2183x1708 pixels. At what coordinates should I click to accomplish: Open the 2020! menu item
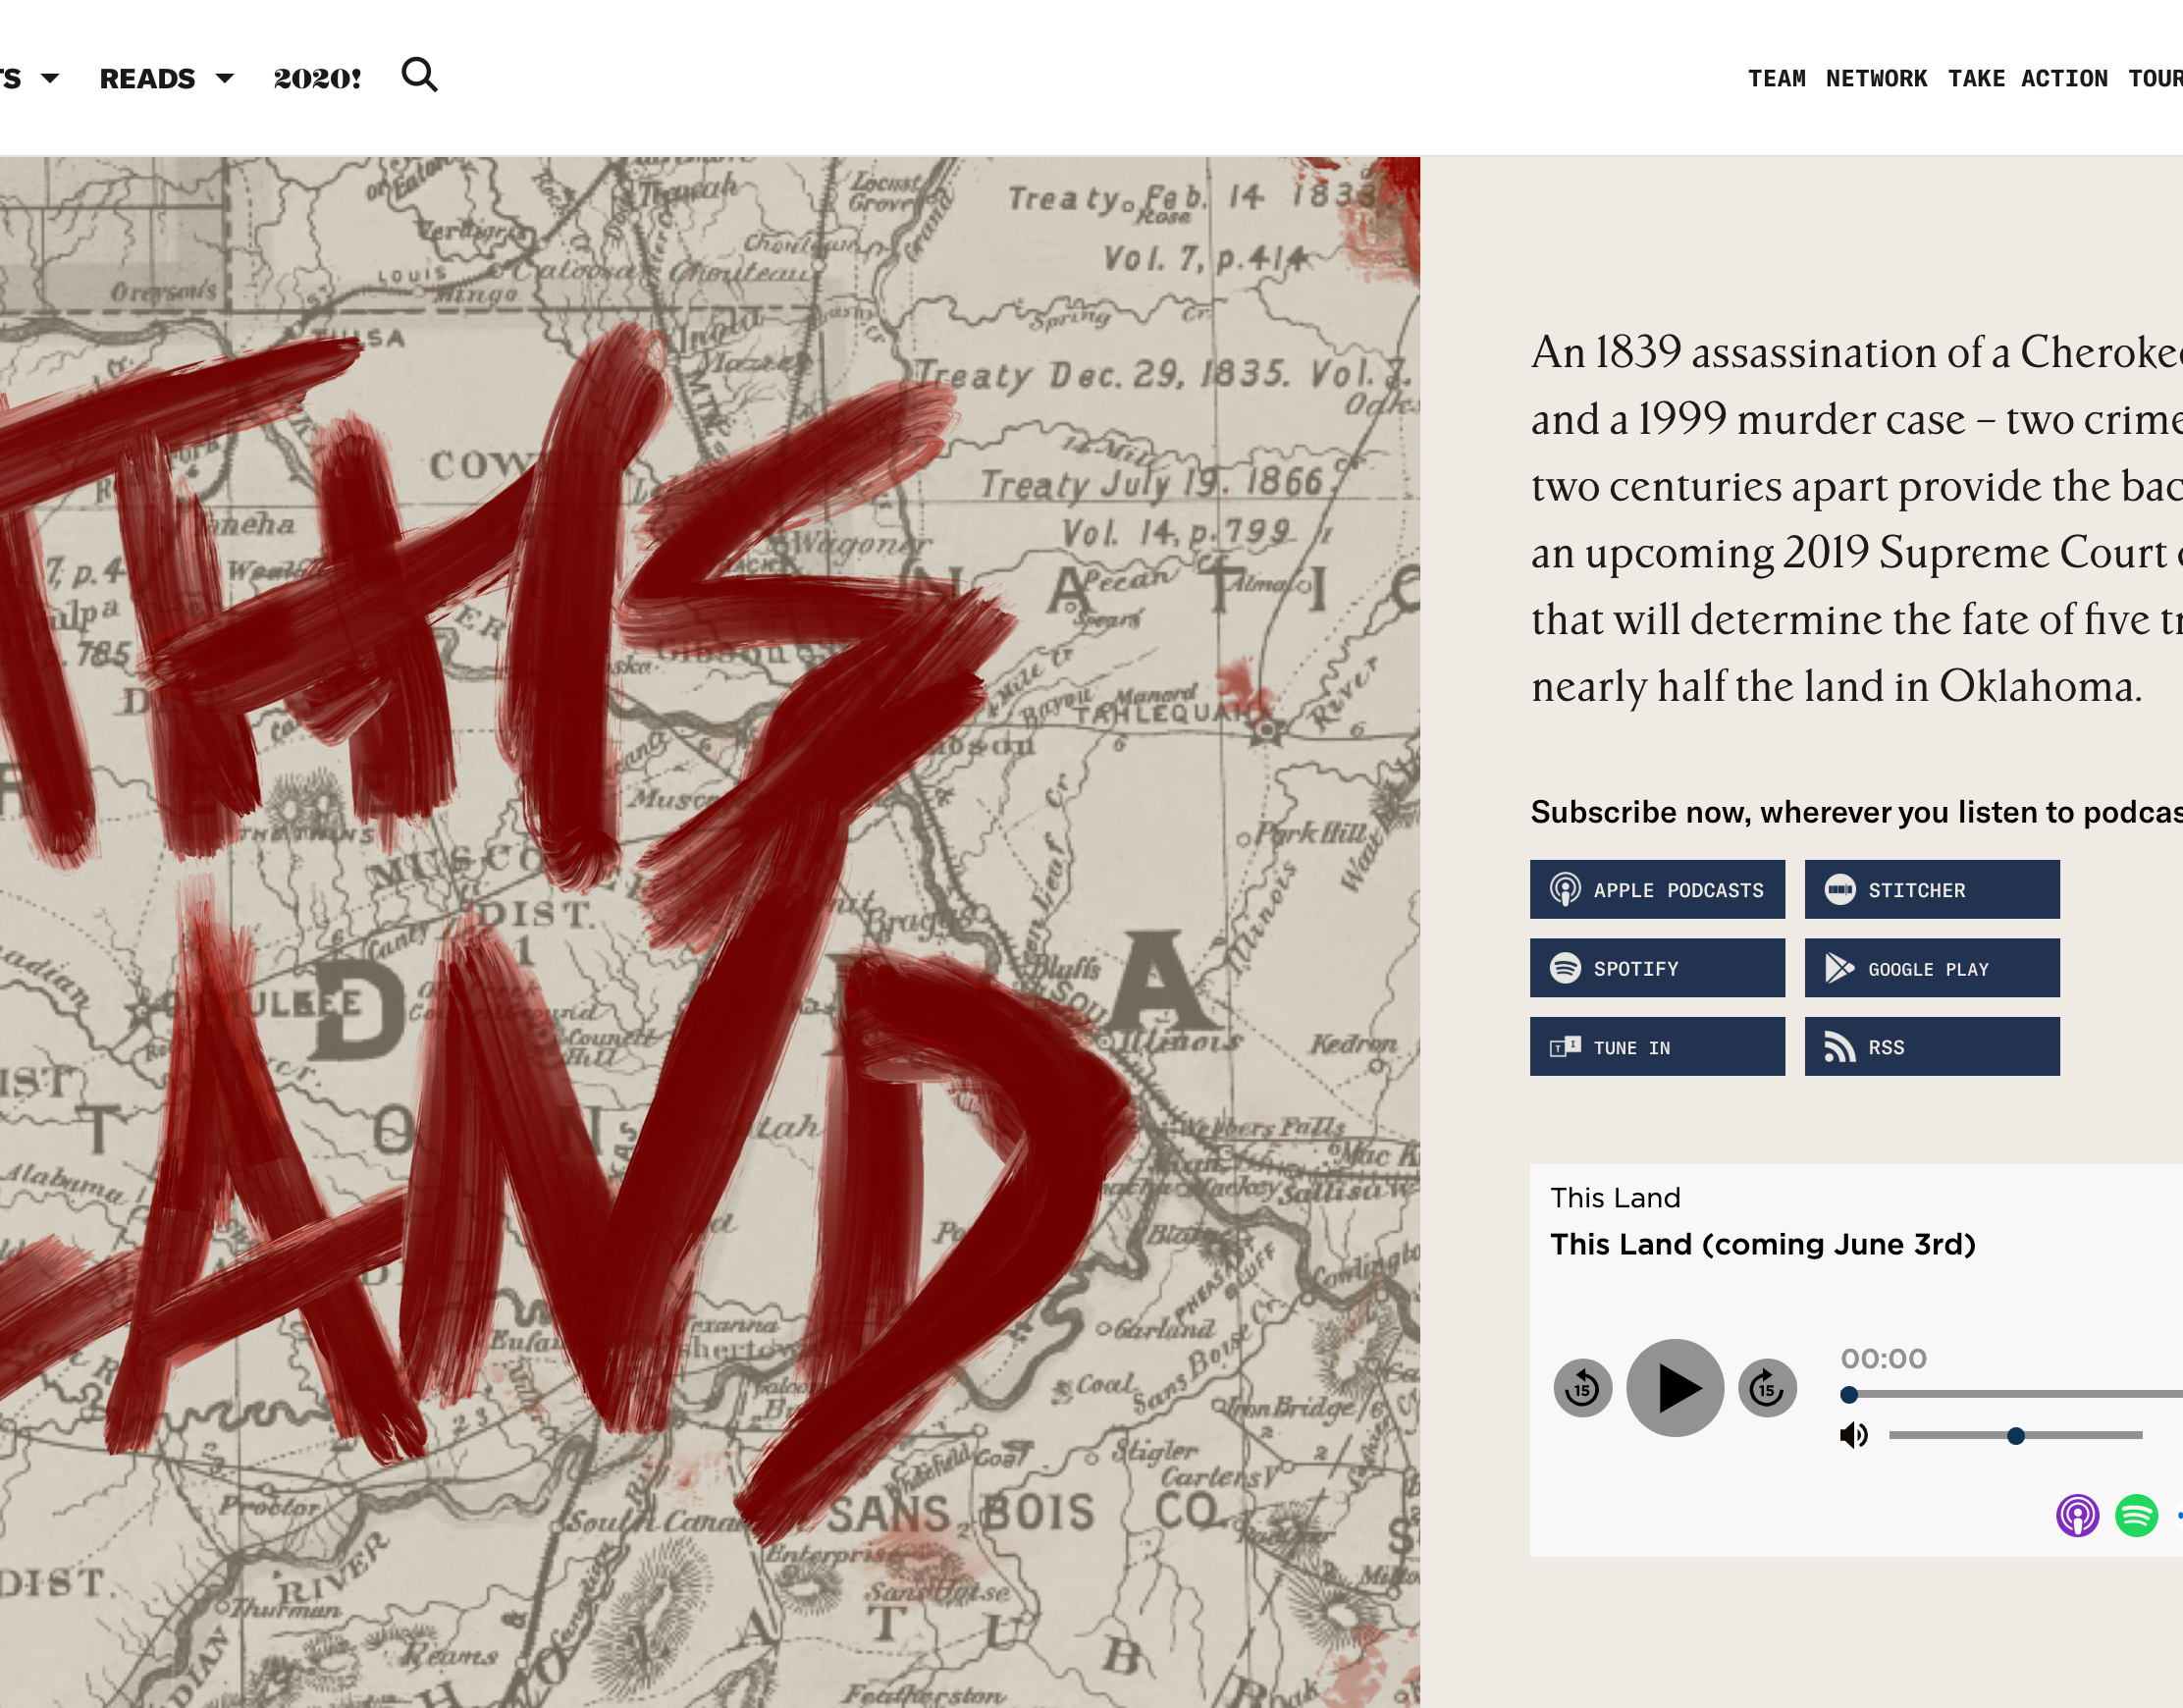(317, 78)
